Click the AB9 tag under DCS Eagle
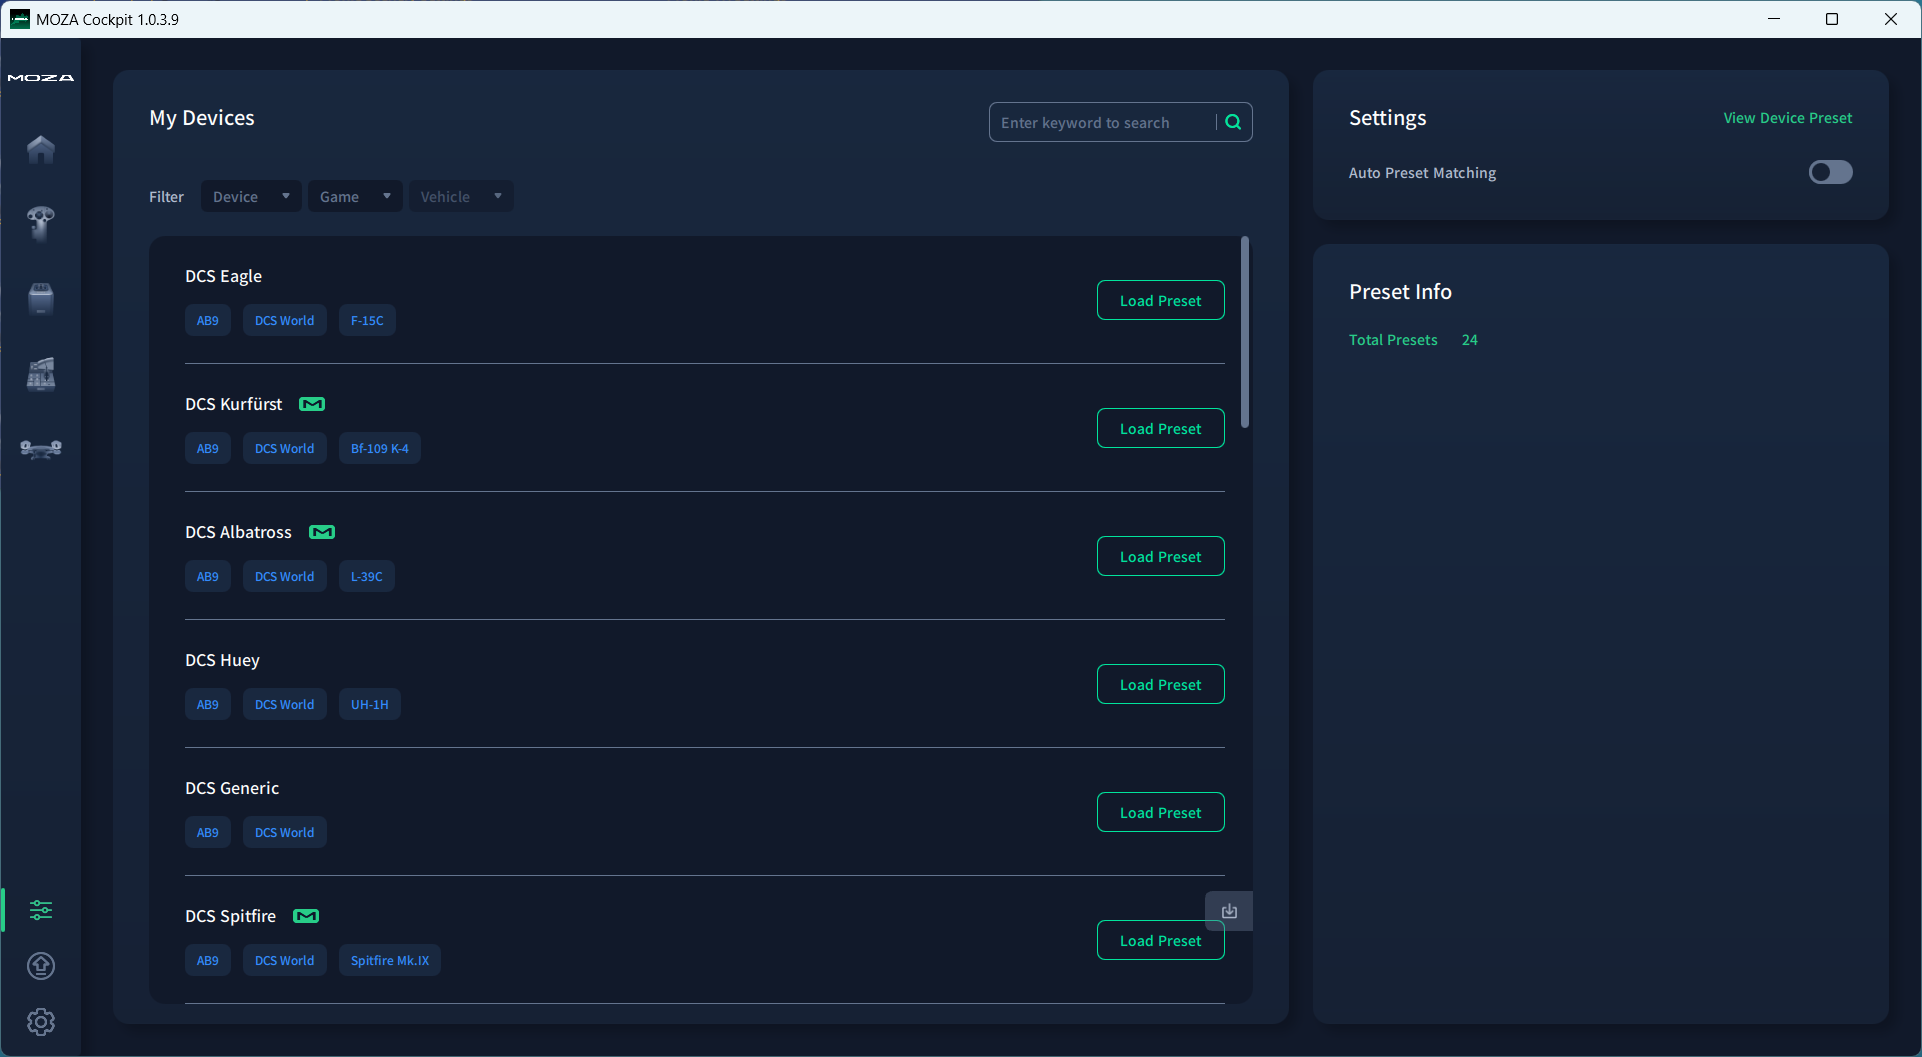This screenshot has height=1057, width=1922. point(208,320)
